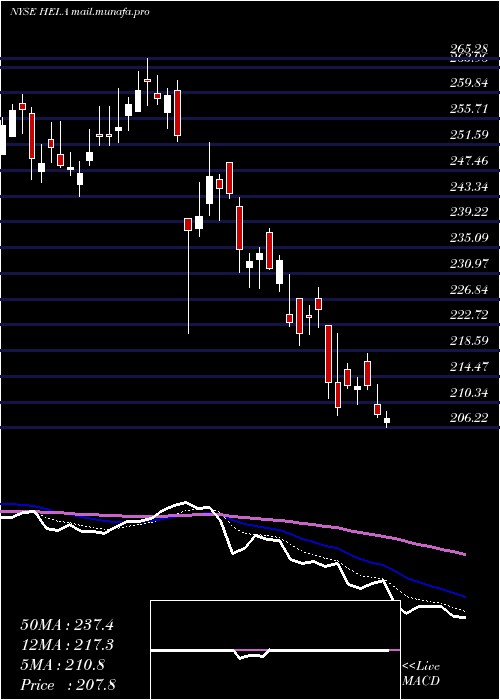This screenshot has width=500, height=700.
Task: Click the 251.59 price axis label
Action: 469,134
